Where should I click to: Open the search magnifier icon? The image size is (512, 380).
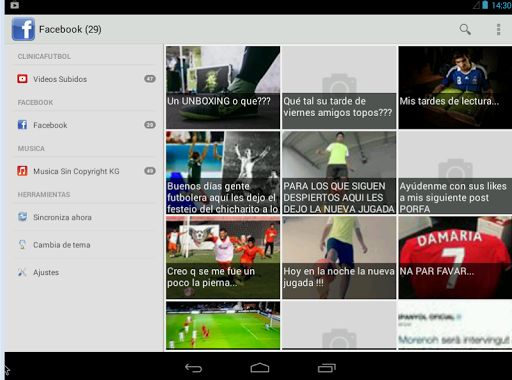click(x=465, y=30)
